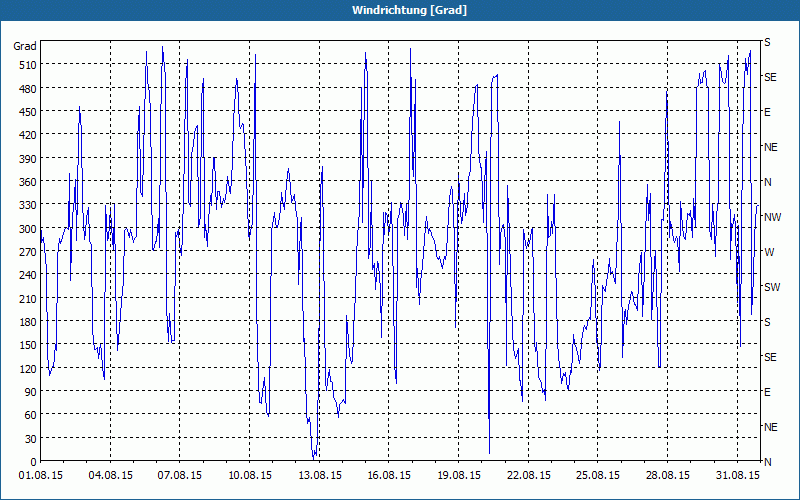Click the "W" compass direction label
This screenshot has width=800, height=500.
pos(769,252)
